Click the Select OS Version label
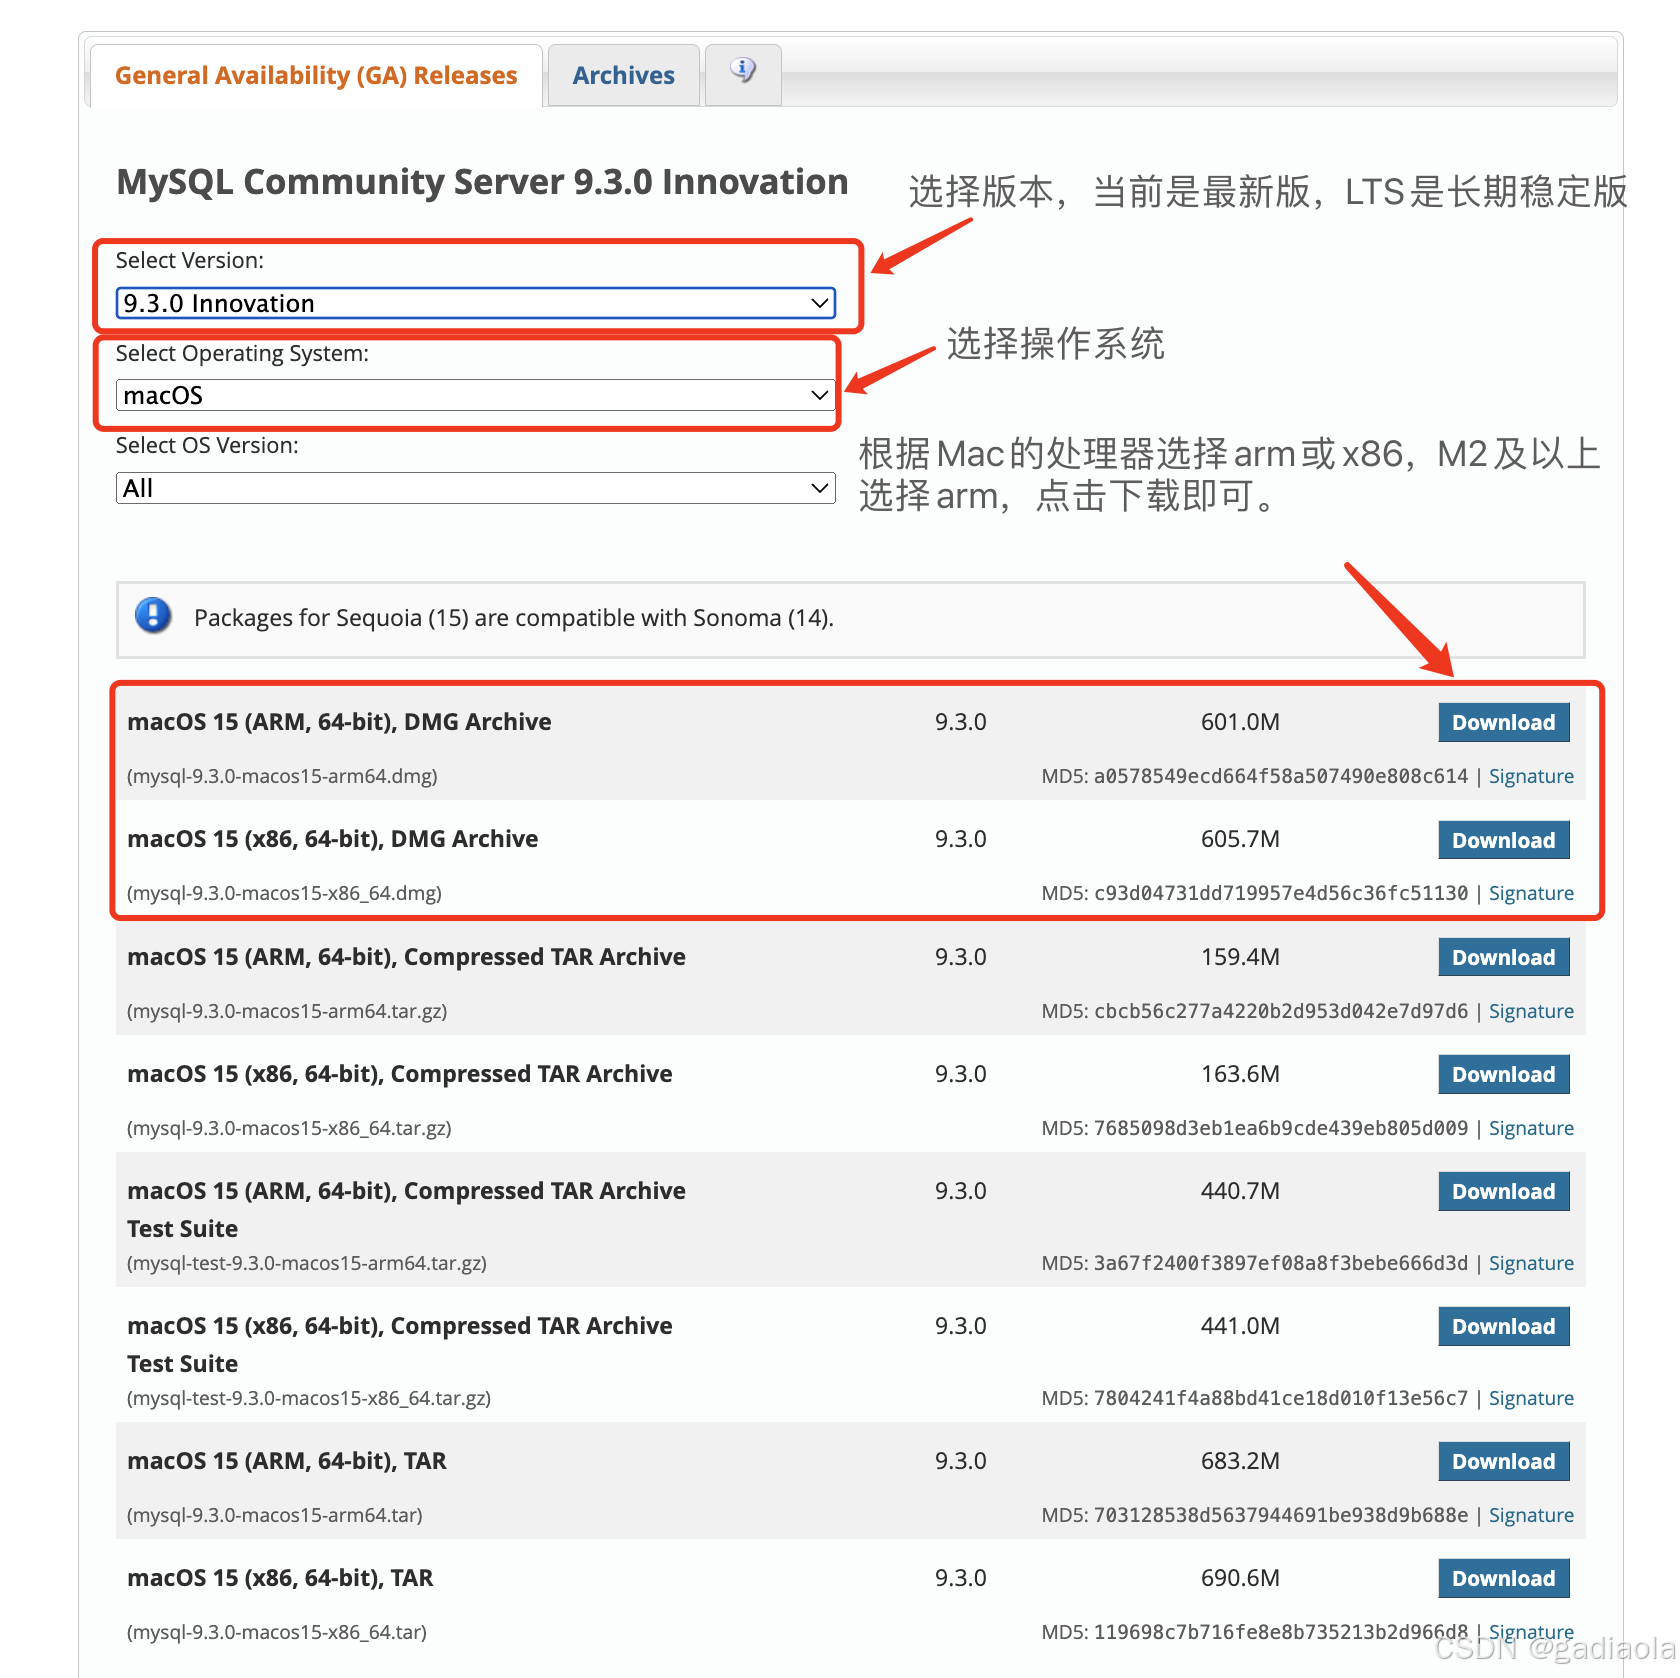 (x=207, y=445)
